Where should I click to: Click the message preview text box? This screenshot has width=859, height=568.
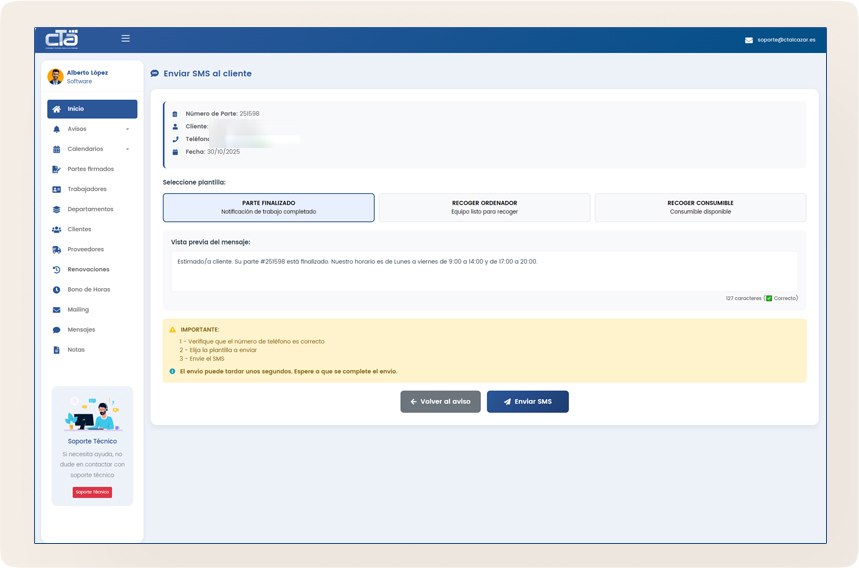tap(484, 272)
